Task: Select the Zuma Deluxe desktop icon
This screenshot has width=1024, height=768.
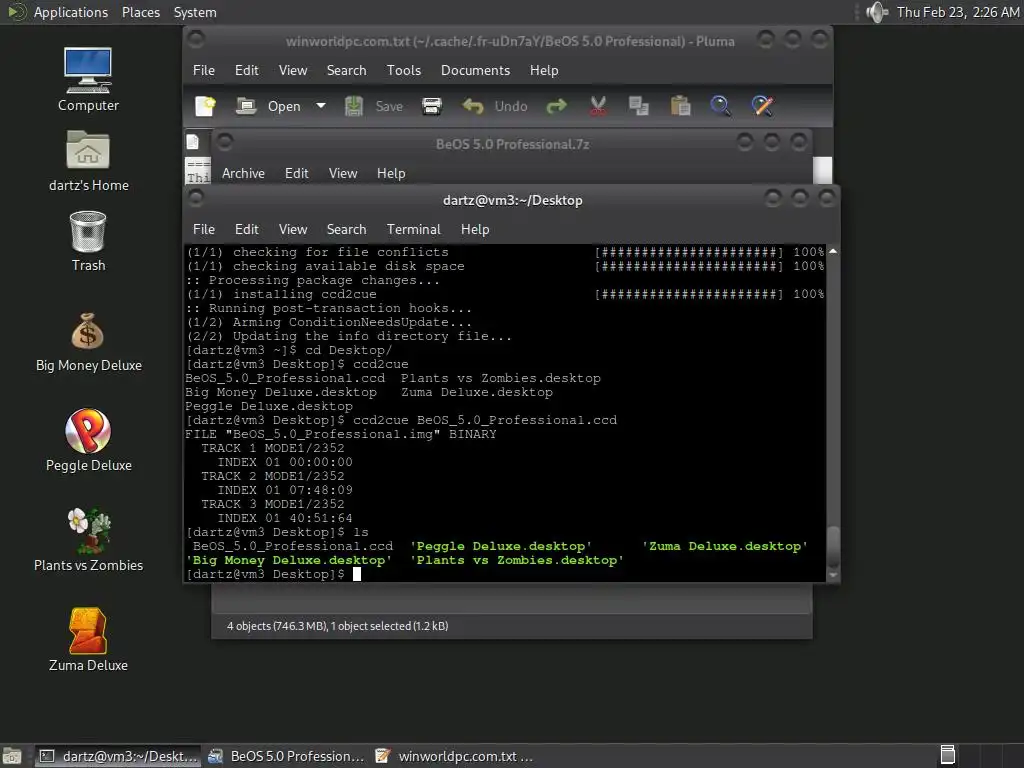Action: click(88, 640)
